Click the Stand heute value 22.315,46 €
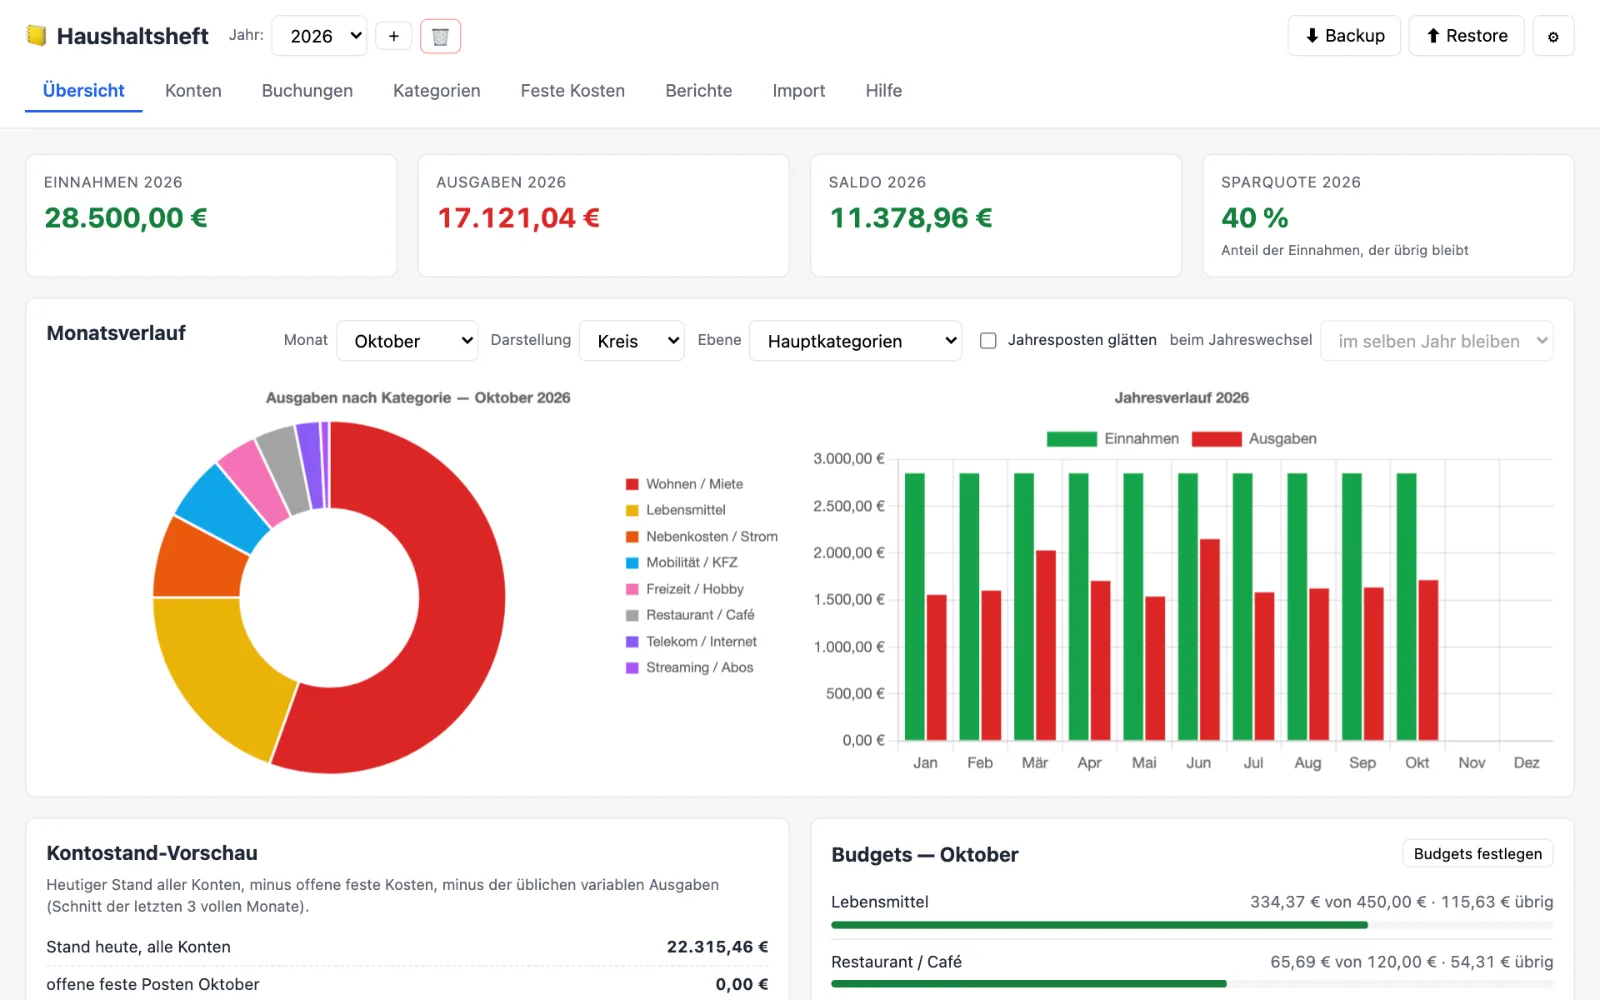Screen dimensions: 1600x1000 point(717,947)
